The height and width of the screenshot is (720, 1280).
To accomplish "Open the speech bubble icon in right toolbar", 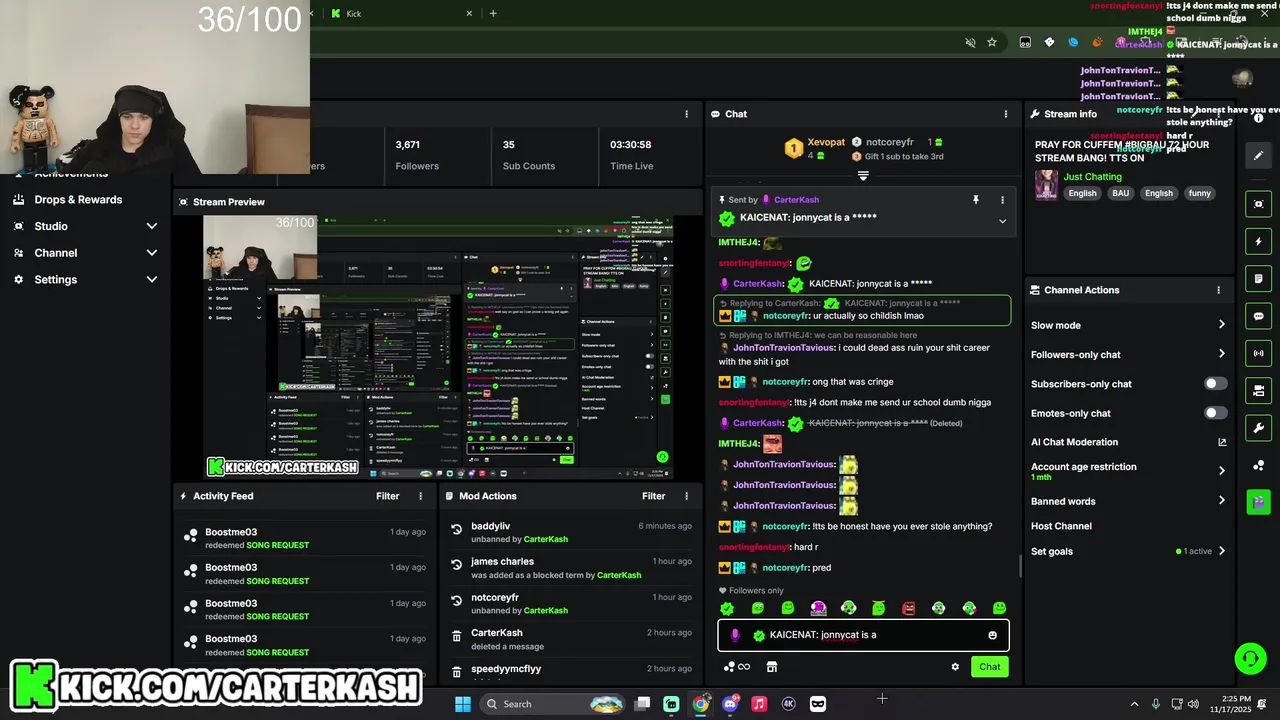I will (x=1258, y=316).
